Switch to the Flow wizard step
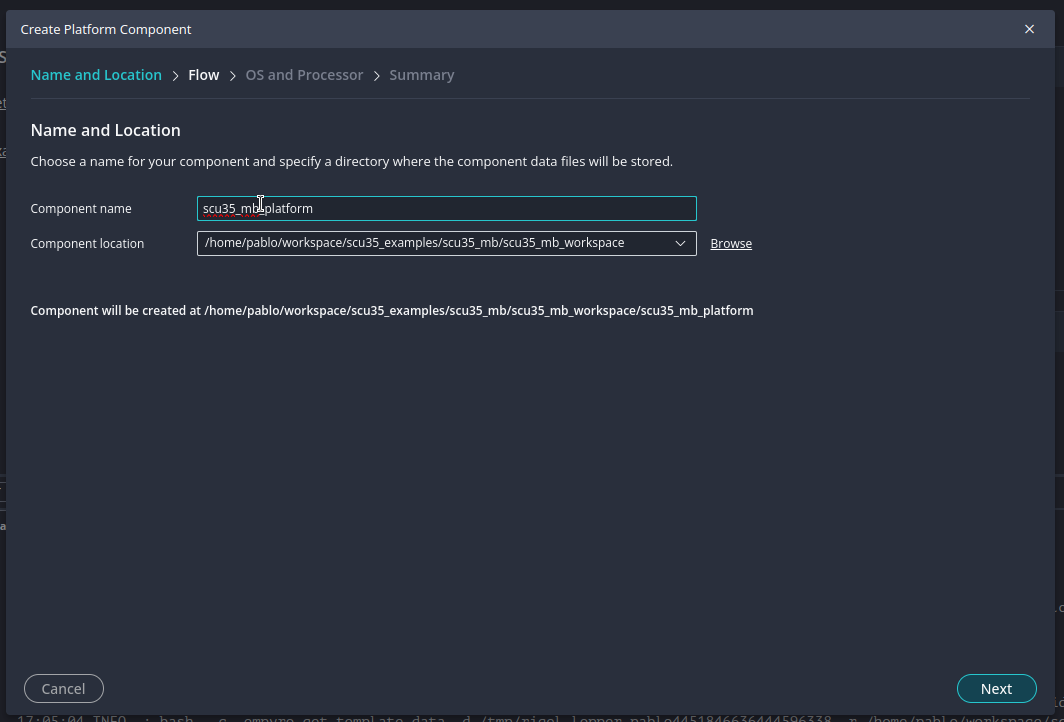This screenshot has height=722, width=1064. click(203, 74)
